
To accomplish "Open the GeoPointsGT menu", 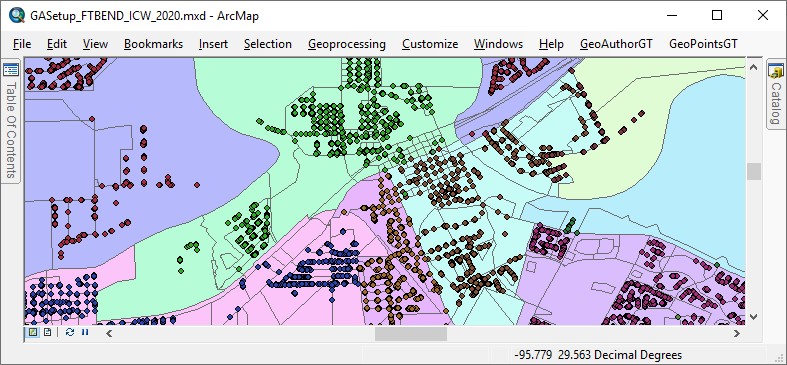I will pyautogui.click(x=703, y=44).
